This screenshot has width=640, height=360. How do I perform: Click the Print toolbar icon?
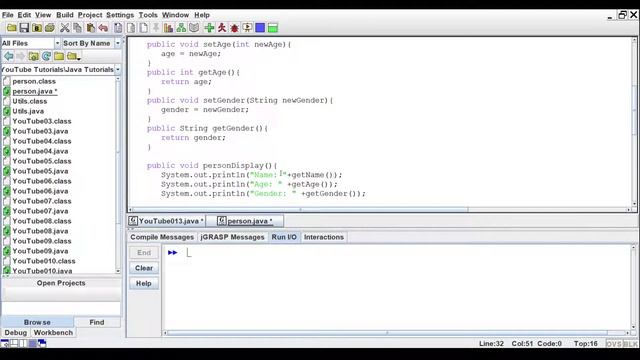tap(50, 28)
